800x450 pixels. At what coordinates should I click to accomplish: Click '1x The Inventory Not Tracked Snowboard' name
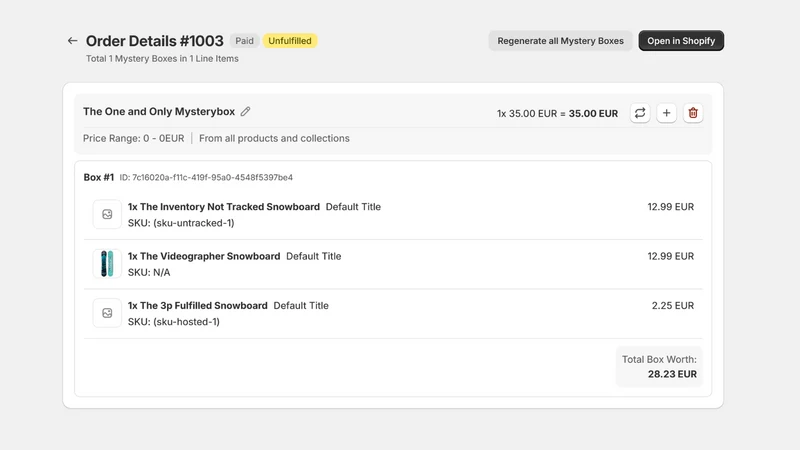[223, 207]
